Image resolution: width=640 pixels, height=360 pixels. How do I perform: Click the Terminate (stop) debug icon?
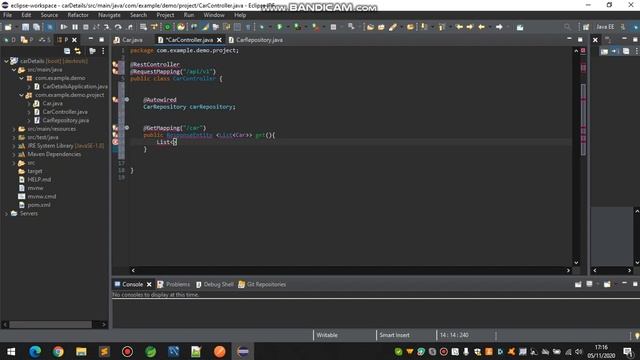click(x=86, y=27)
